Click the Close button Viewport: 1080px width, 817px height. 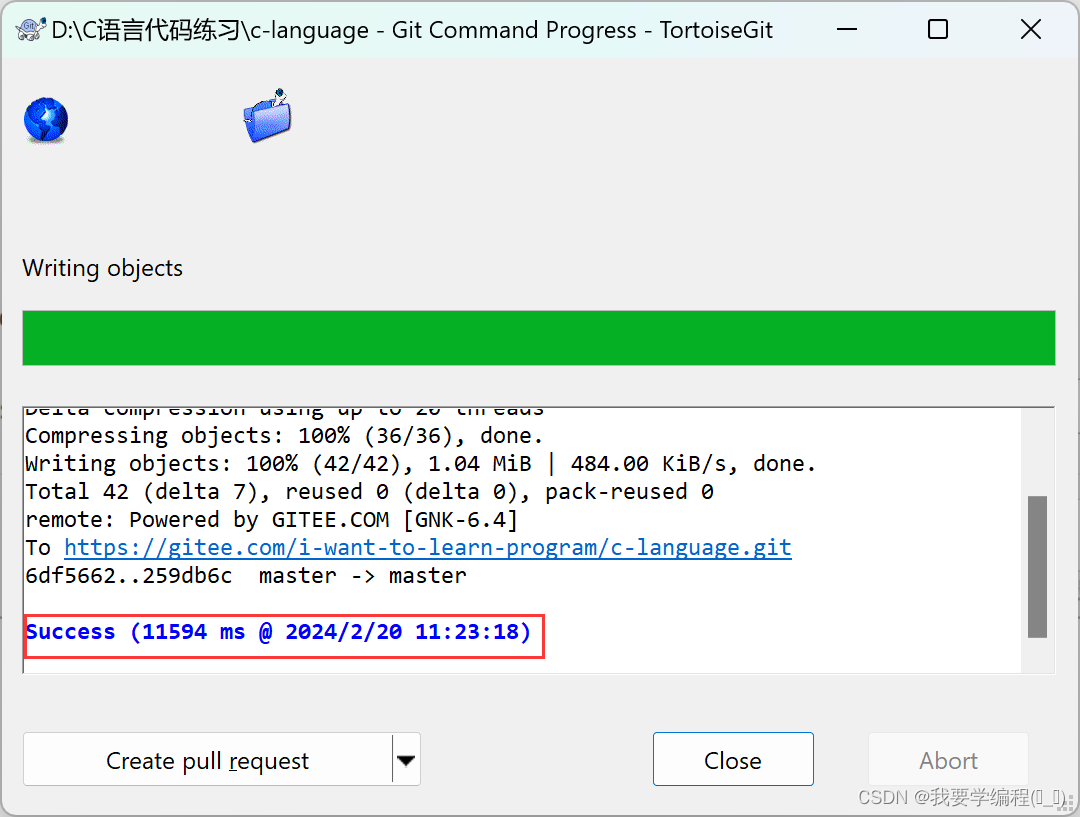click(733, 760)
